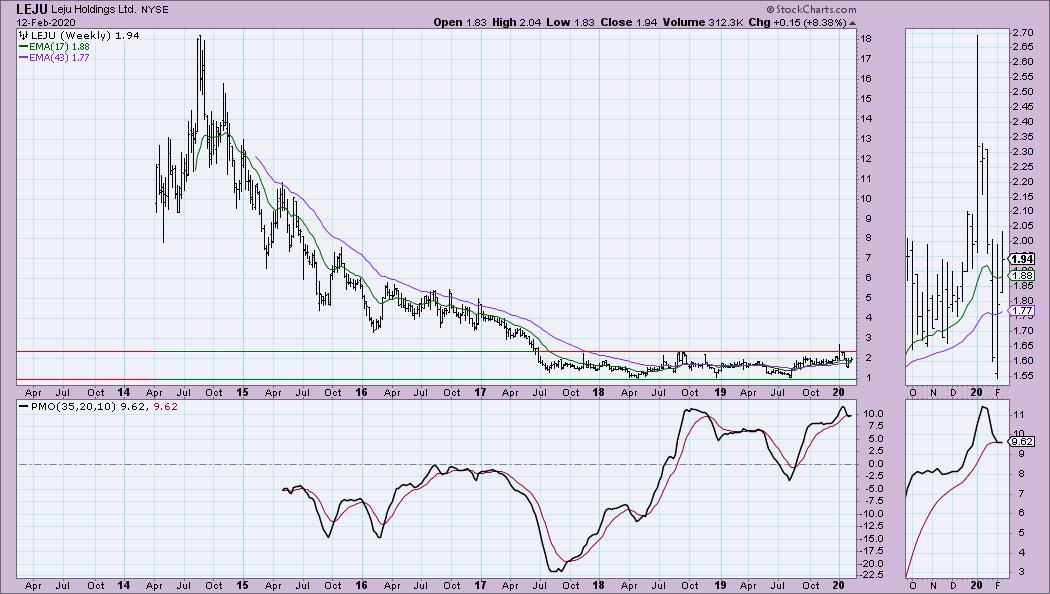Click the High 2.04 header value
The width and height of the screenshot is (1050, 594).
(x=516, y=22)
